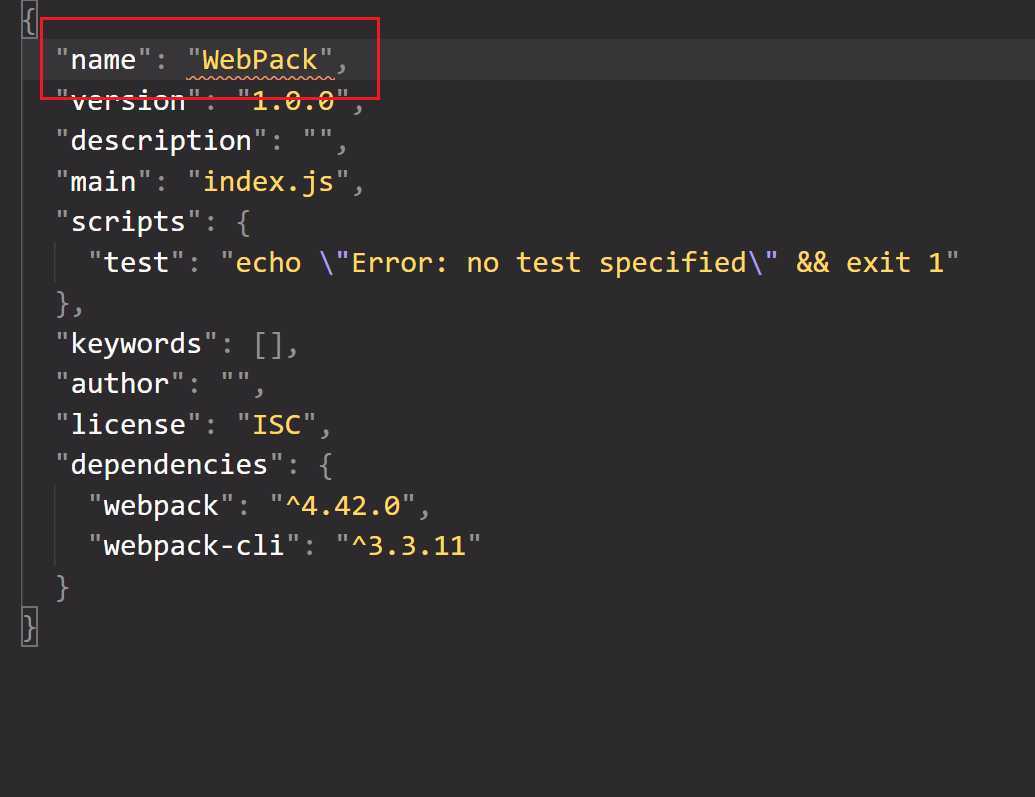1035x797 pixels.
Task: Click the empty keywords array brackets
Action: pyautogui.click(x=268, y=344)
